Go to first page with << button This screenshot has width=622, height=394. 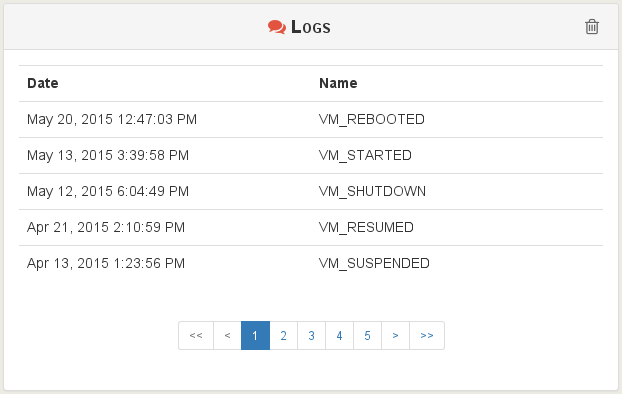(x=196, y=336)
